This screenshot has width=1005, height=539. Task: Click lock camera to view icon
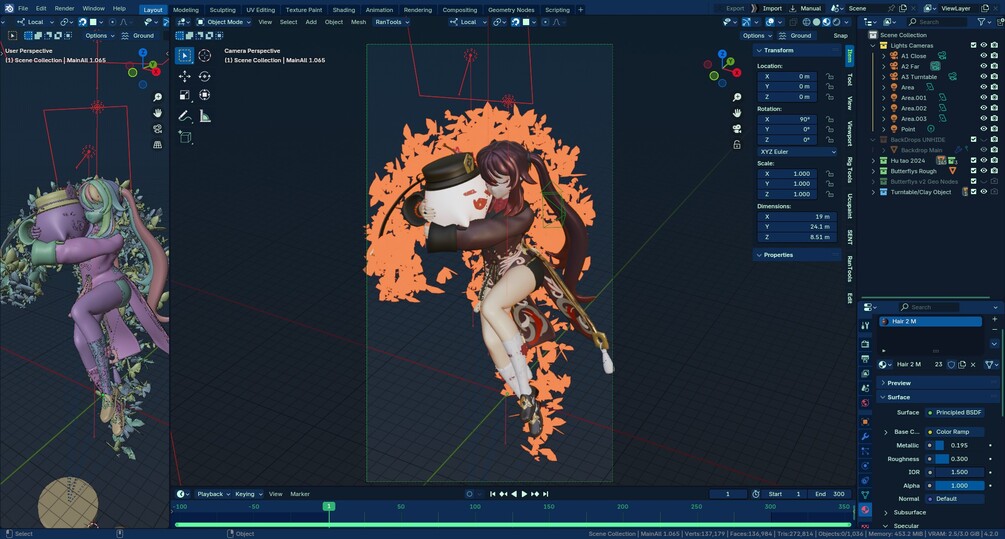[737, 145]
